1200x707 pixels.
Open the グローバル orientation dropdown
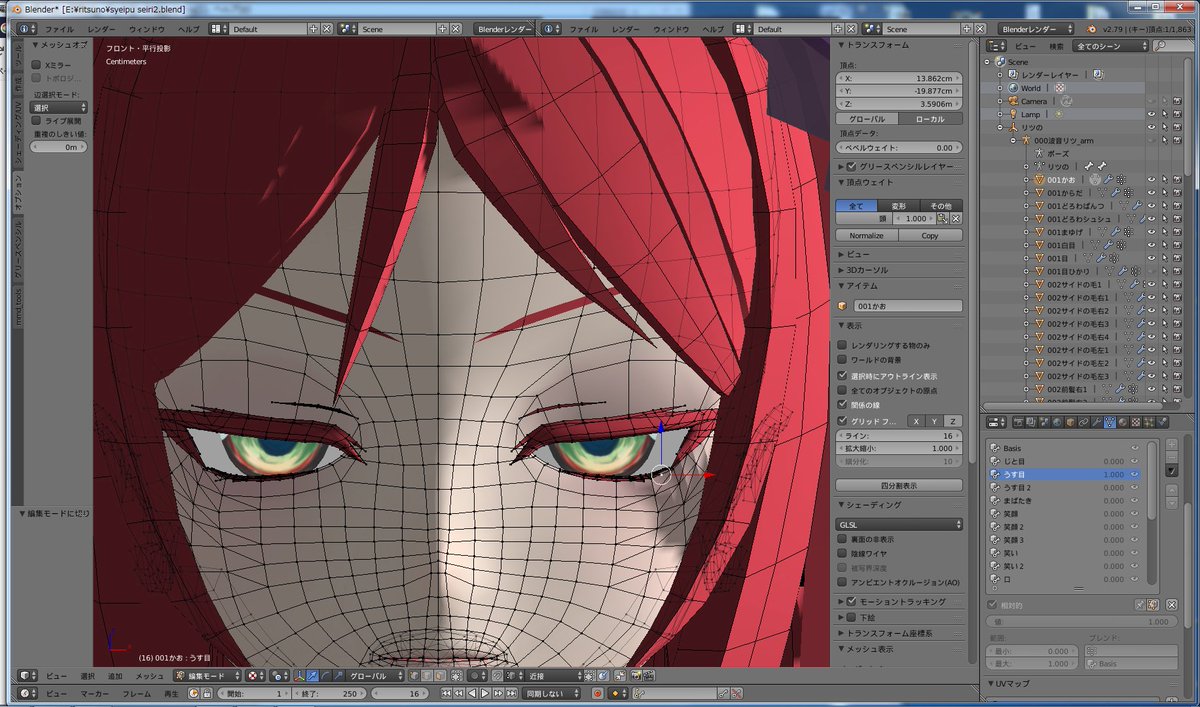coord(373,675)
